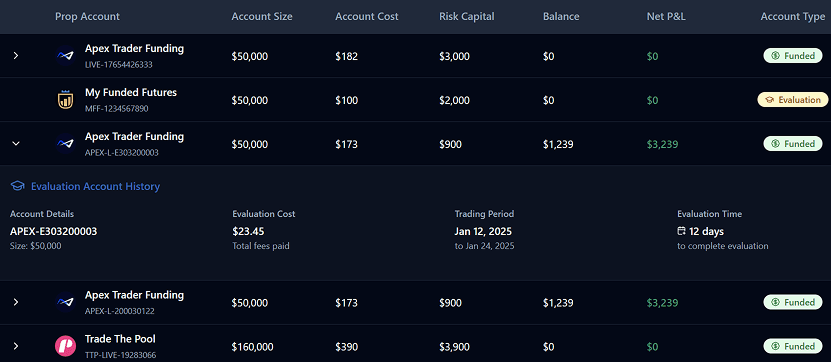
Task: Click the $182 account cost value
Action: 347,56
